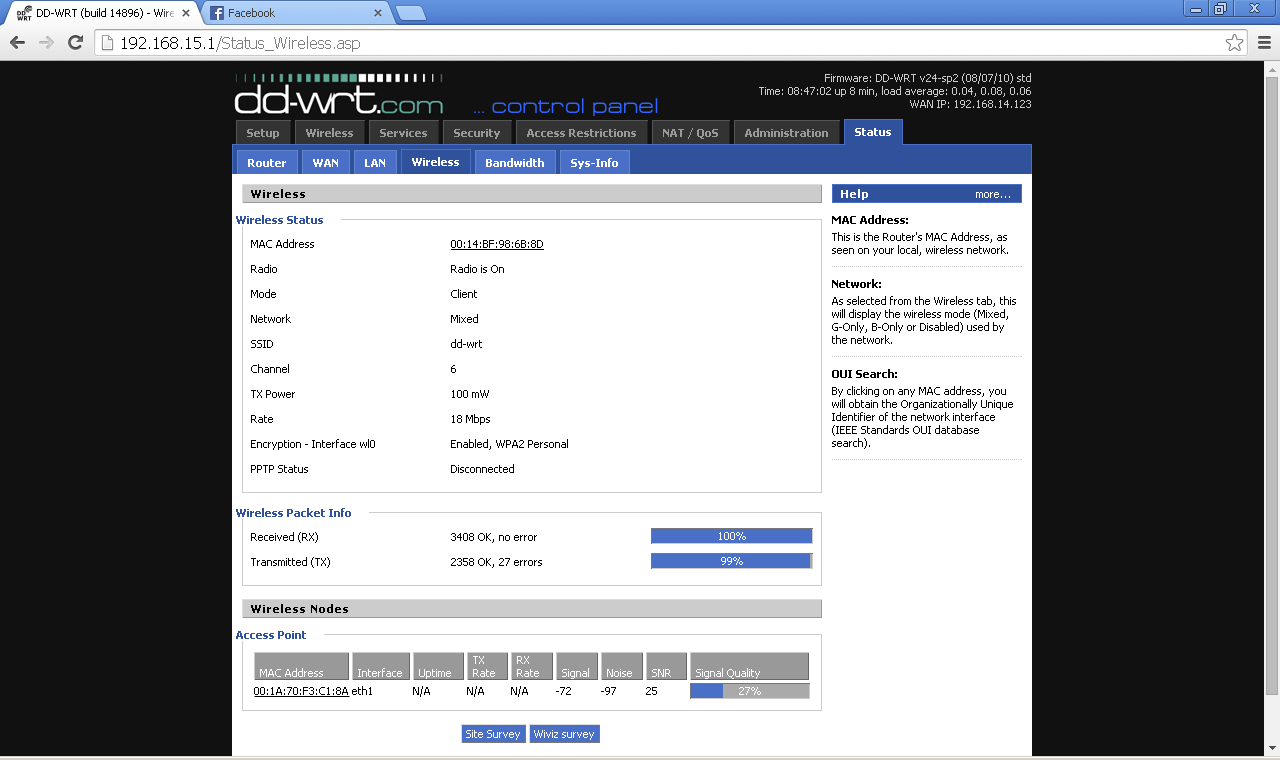Click the SNR column header
The height and width of the screenshot is (760, 1280).
click(666, 666)
